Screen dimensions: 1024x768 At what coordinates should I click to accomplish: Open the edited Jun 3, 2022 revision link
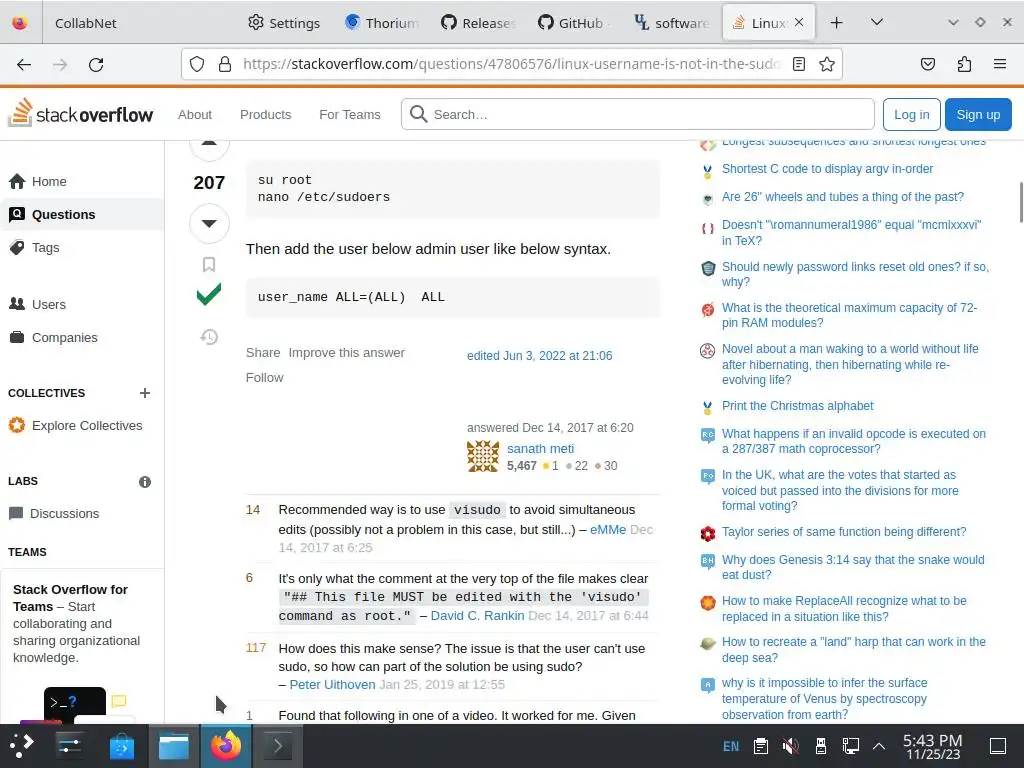(539, 356)
